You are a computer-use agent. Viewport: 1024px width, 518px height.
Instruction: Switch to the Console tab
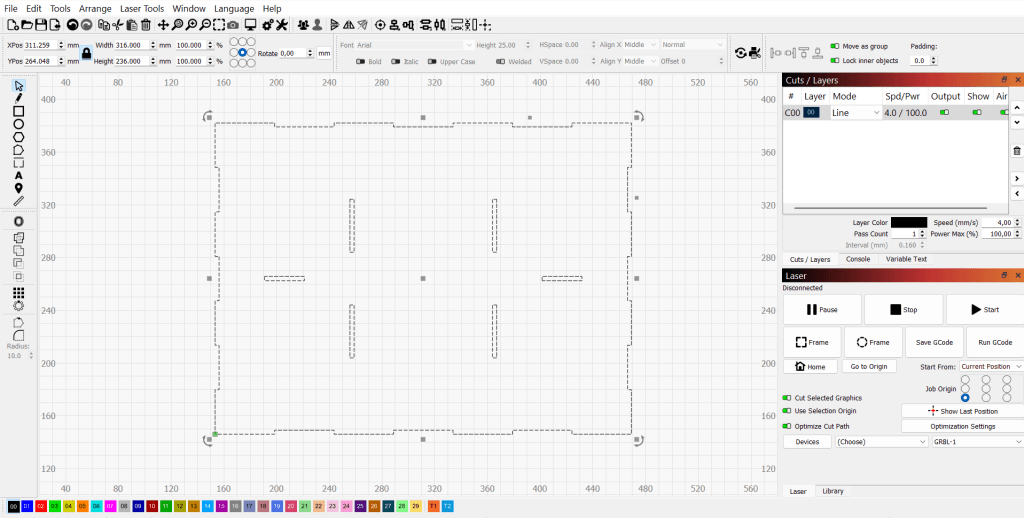click(857, 259)
